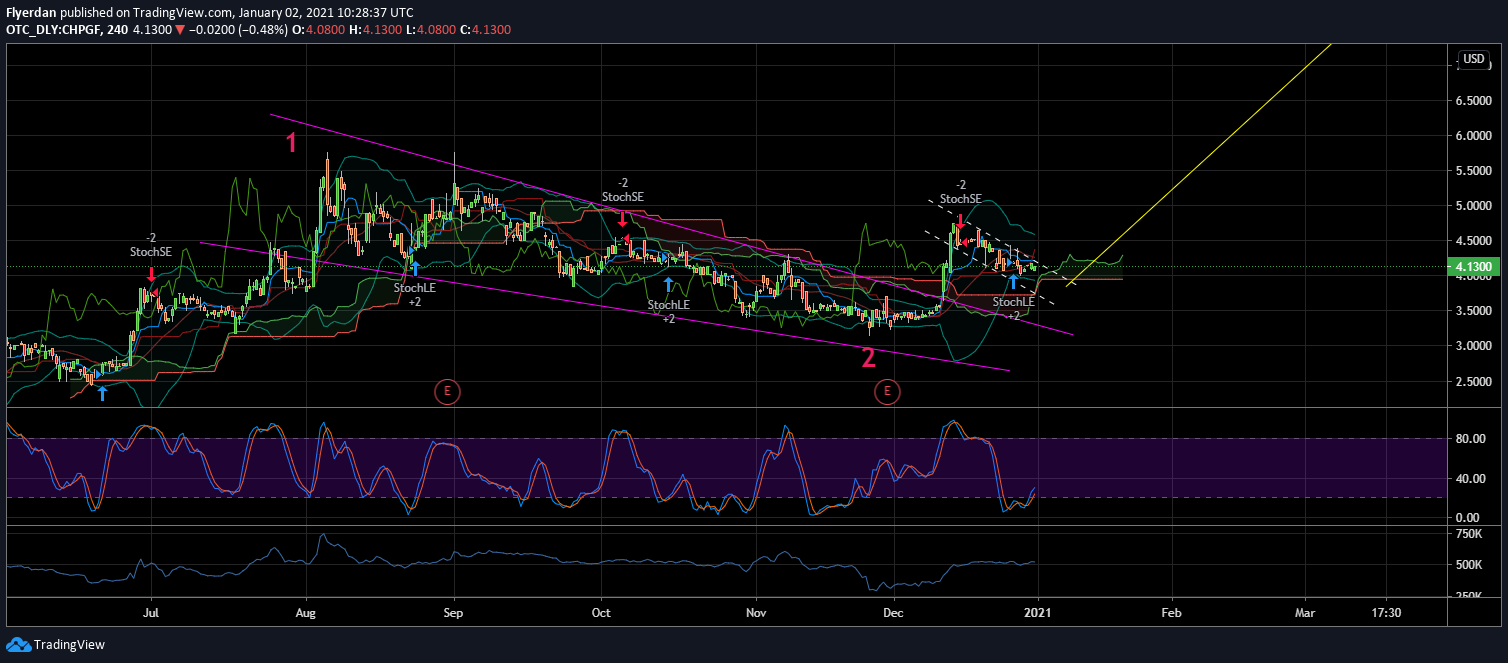Select the 'StochLE +2' label in August
1508x663 pixels.
point(414,294)
